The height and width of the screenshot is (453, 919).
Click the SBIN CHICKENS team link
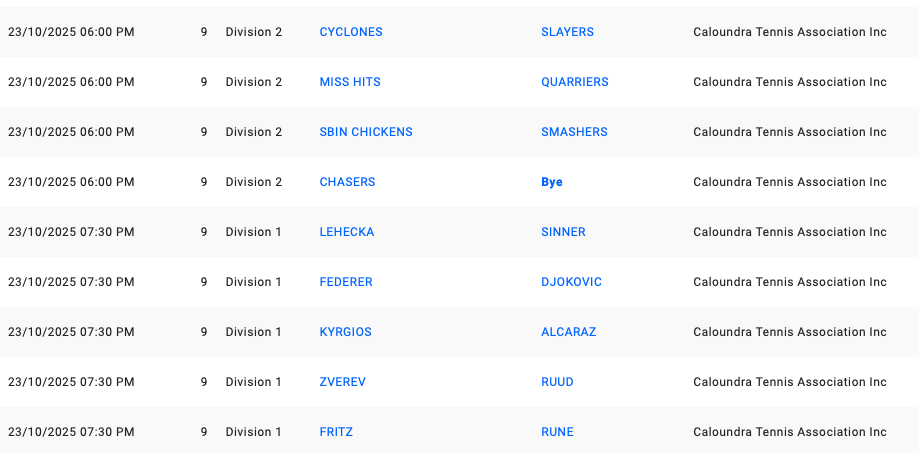point(365,132)
